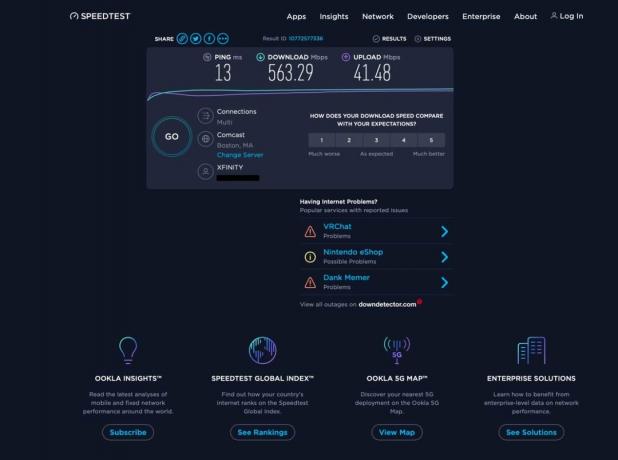Image resolution: width=618 pixels, height=460 pixels.
Task: Click the See Solutions button
Action: click(x=531, y=432)
